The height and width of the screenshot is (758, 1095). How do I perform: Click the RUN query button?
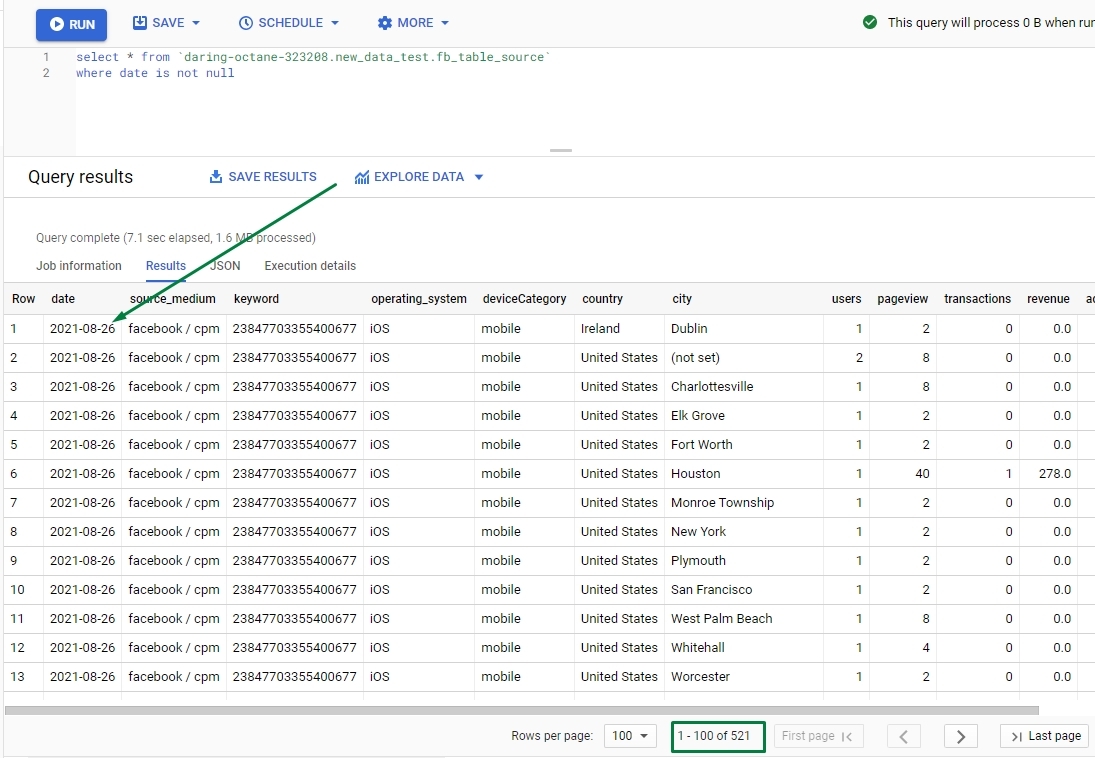[71, 24]
